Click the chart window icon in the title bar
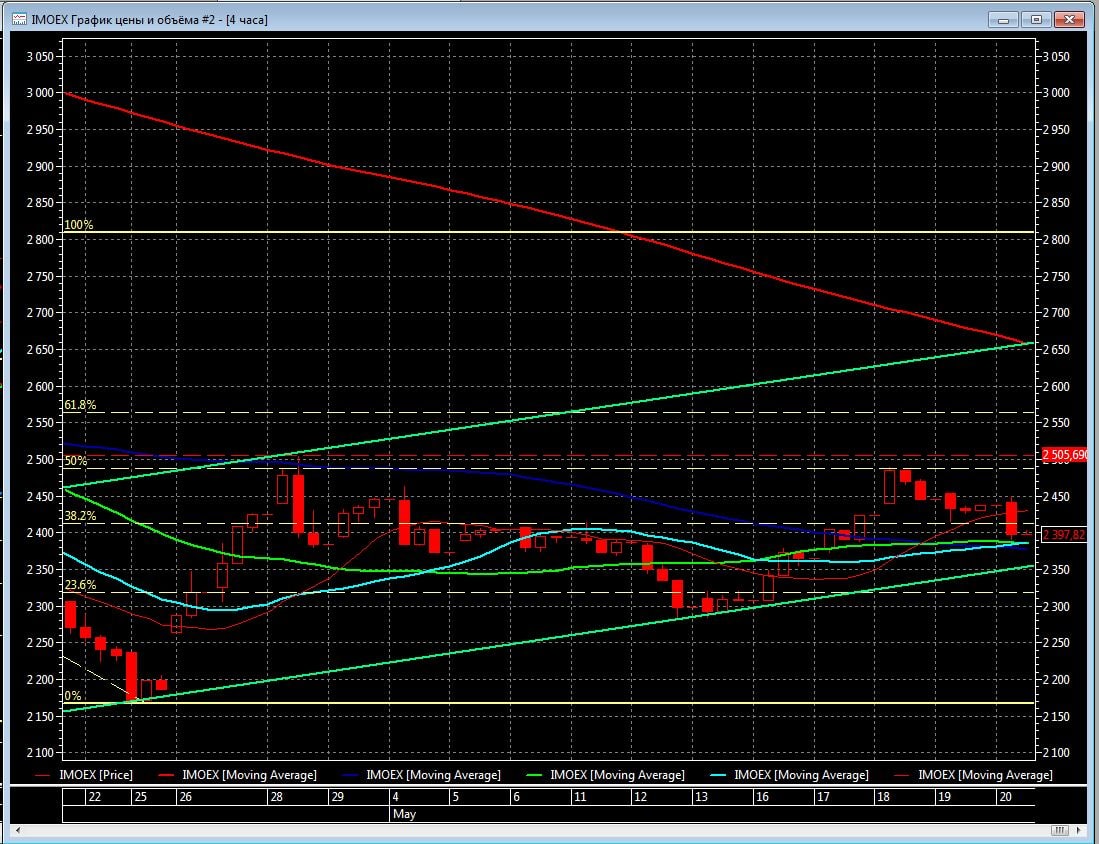1099x844 pixels. pos(20,20)
